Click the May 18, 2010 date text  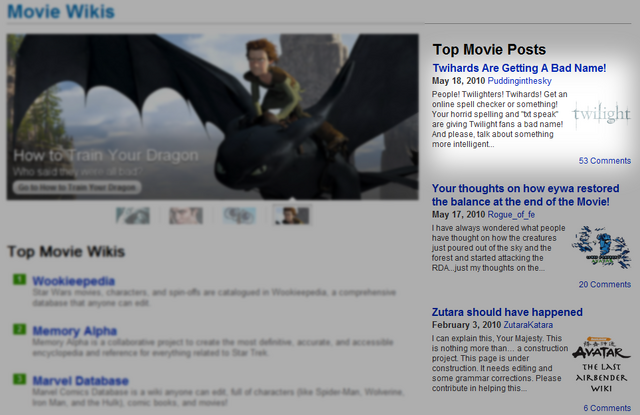(458, 81)
